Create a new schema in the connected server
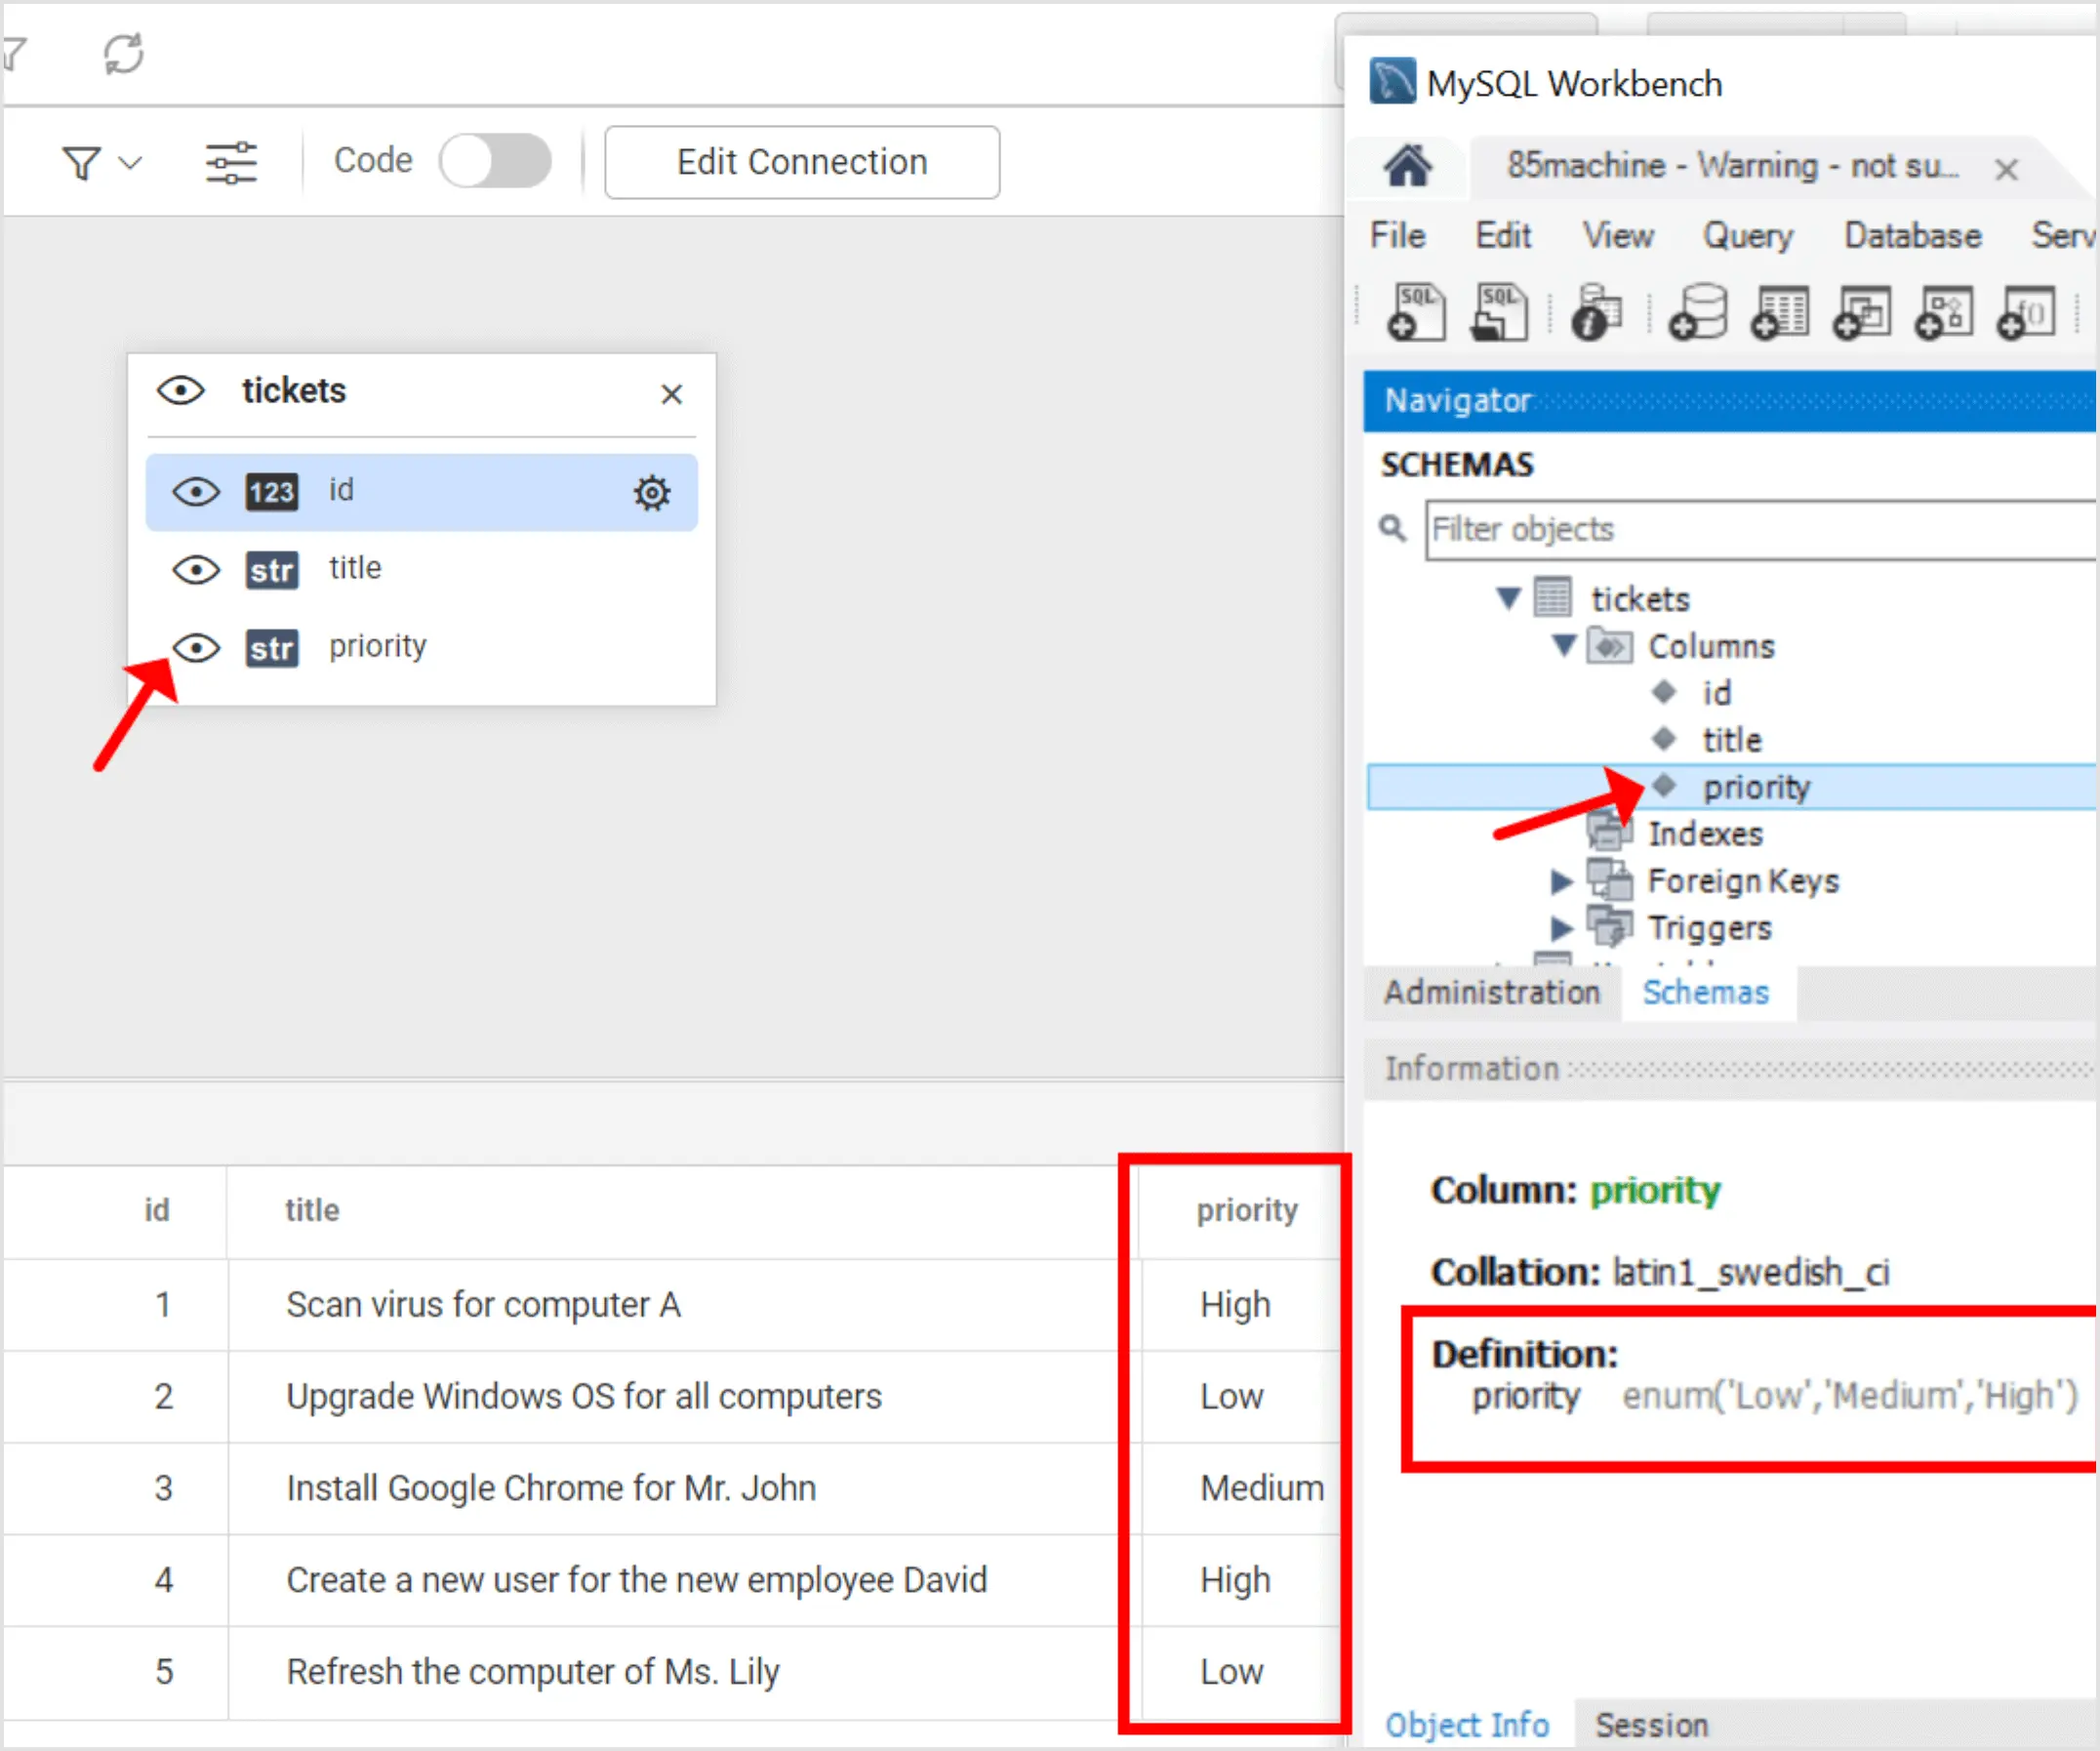Screen dimensions: 2100x1751 1699,310
